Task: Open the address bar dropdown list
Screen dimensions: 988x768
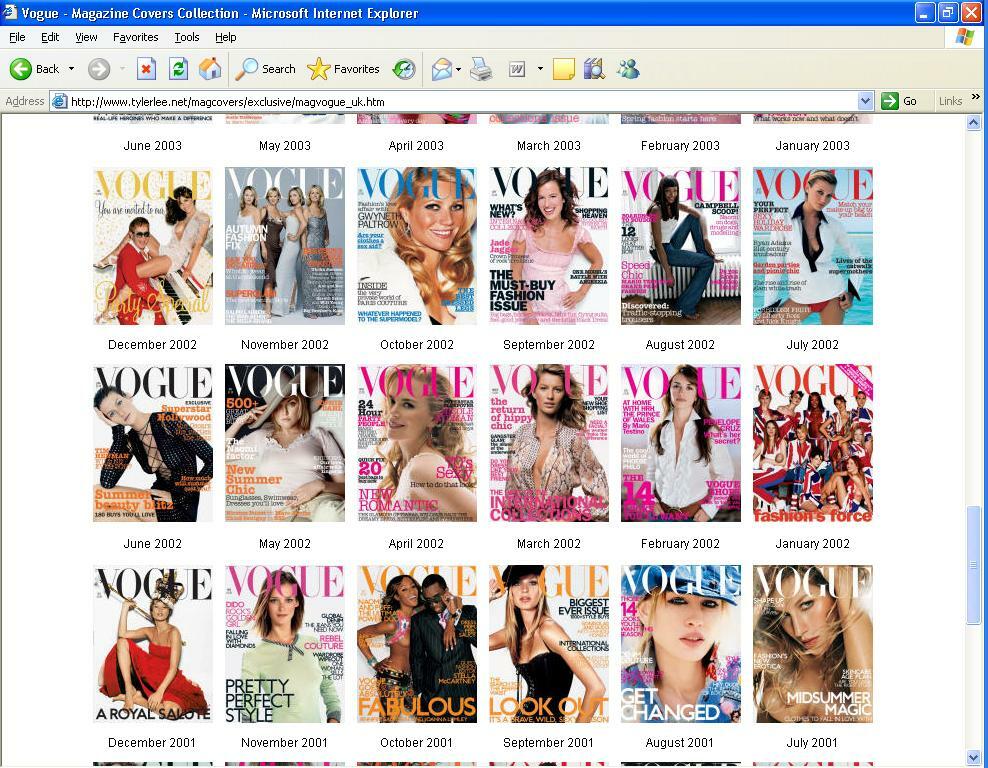Action: [x=865, y=101]
